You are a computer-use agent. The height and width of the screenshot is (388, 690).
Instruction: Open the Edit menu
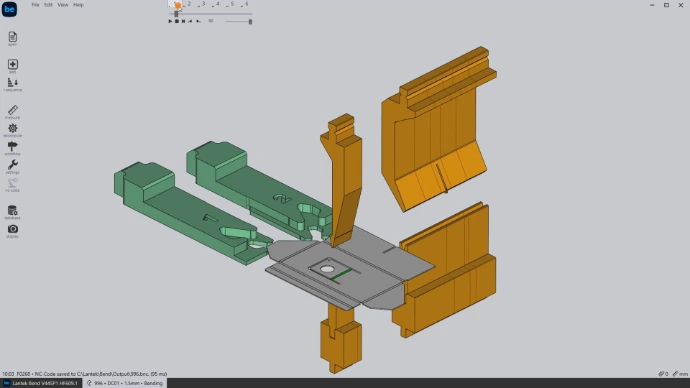coord(48,5)
